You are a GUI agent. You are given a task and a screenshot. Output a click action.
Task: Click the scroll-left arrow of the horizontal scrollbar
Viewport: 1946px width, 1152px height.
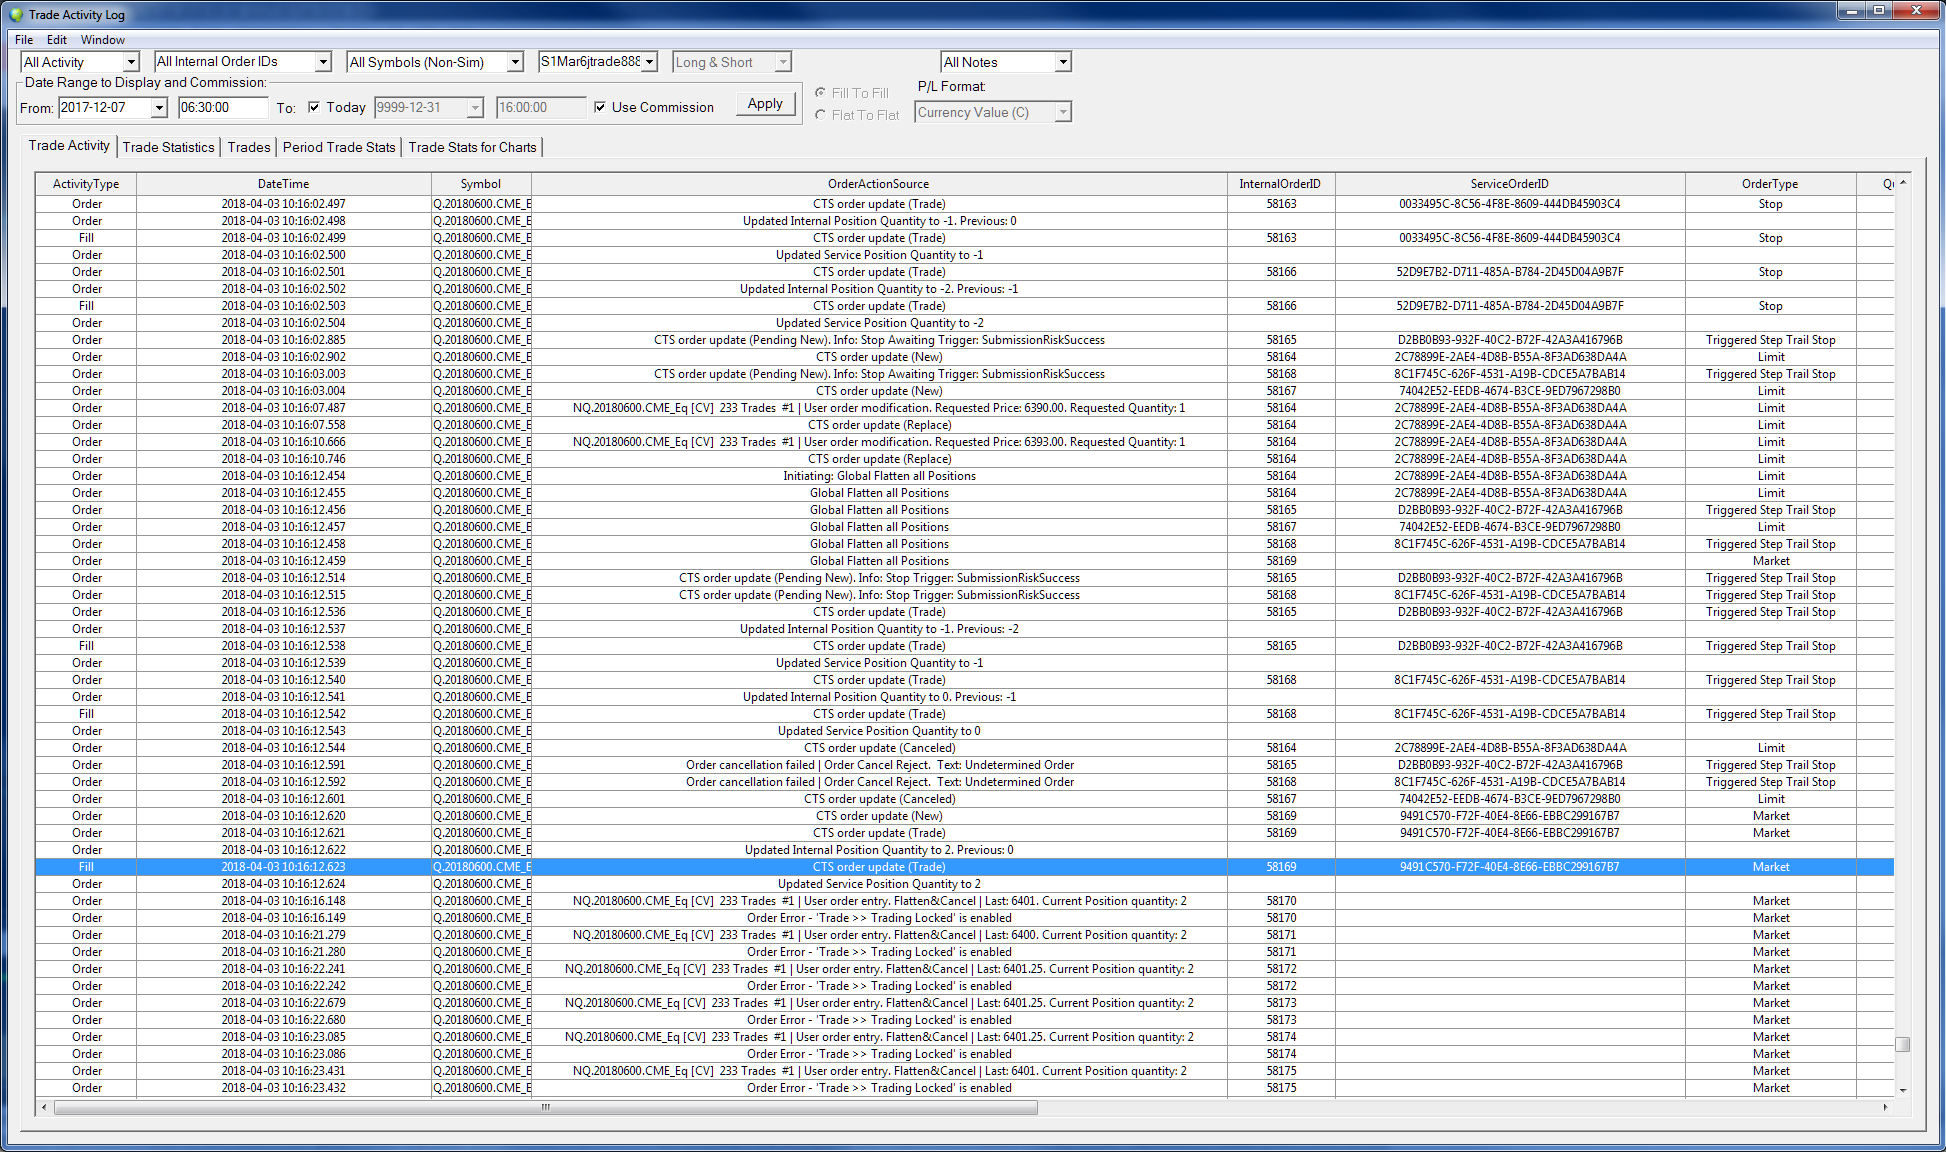pos(43,1107)
